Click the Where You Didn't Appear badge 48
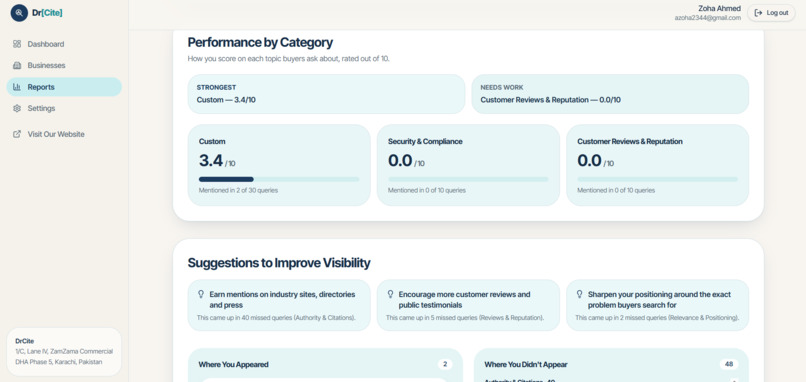The width and height of the screenshot is (806, 382). (729, 365)
